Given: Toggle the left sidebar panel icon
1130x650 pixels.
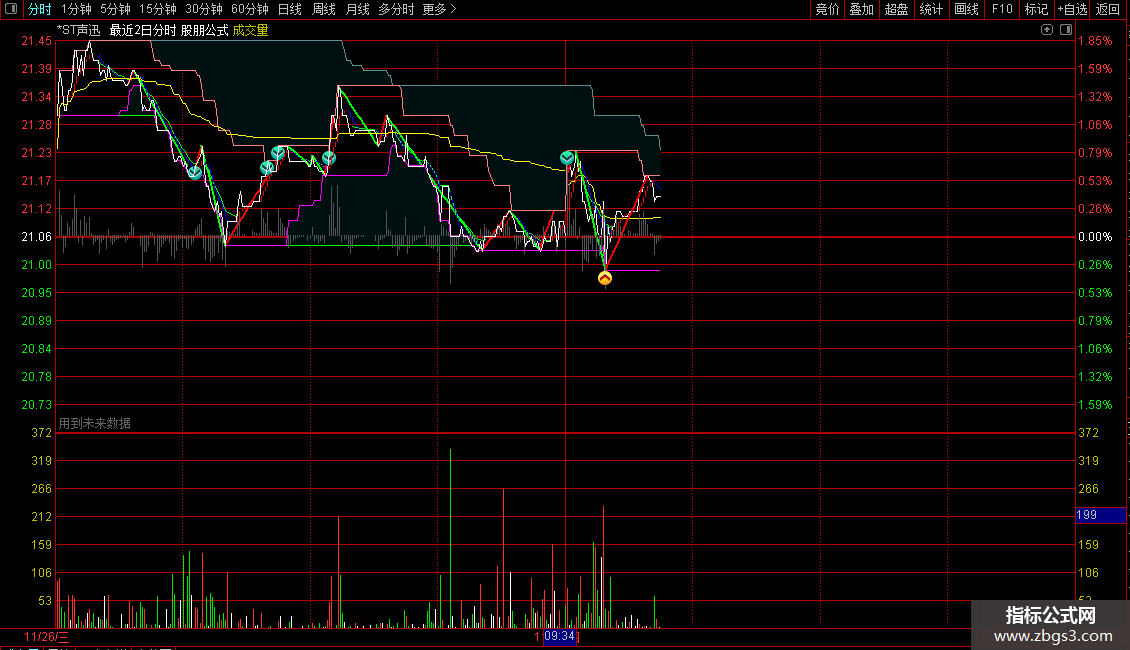Looking at the screenshot, I should point(11,9).
